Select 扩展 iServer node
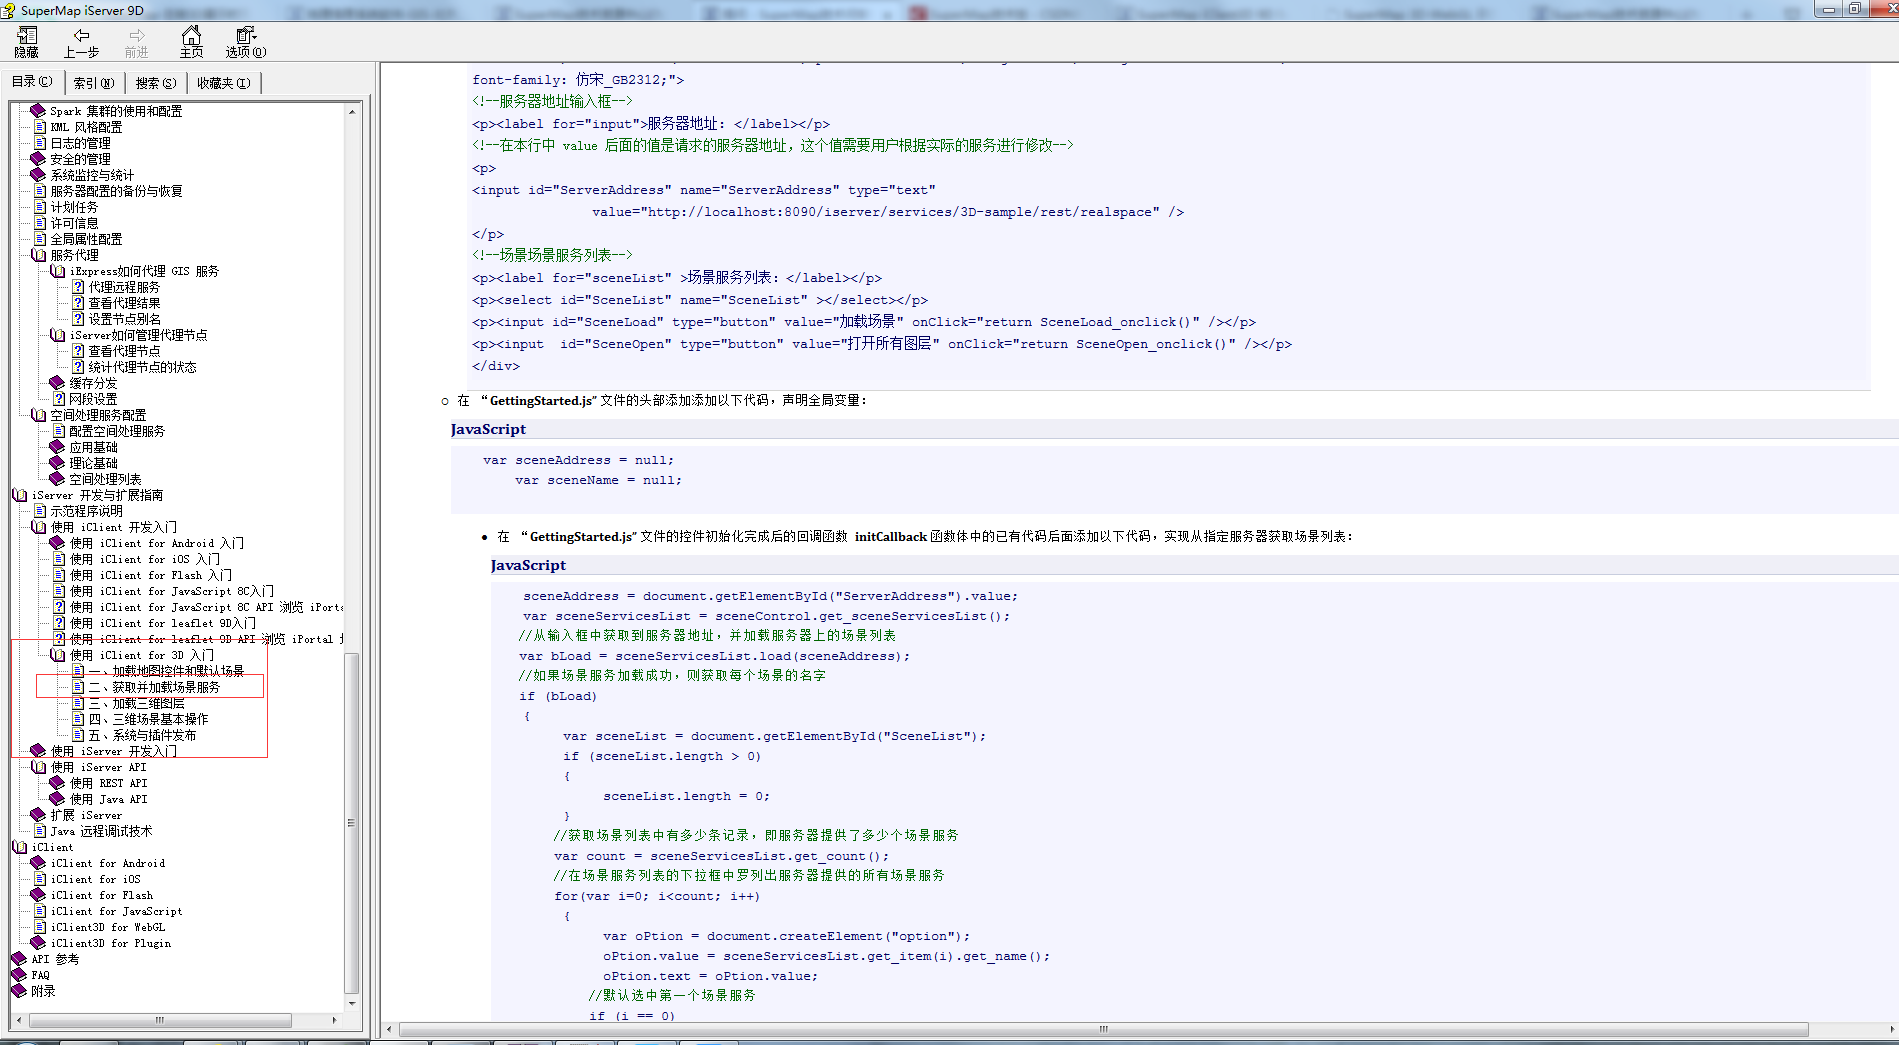This screenshot has height=1045, width=1899. [x=86, y=815]
